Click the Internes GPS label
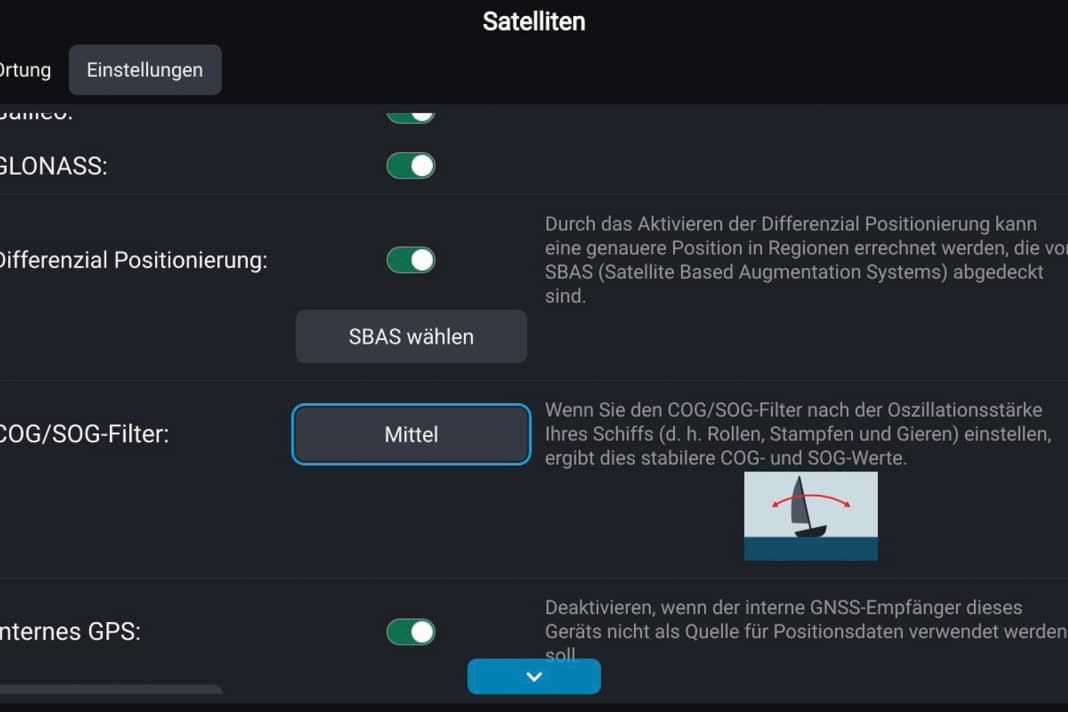Viewport: 1068px width, 712px height. (70, 632)
